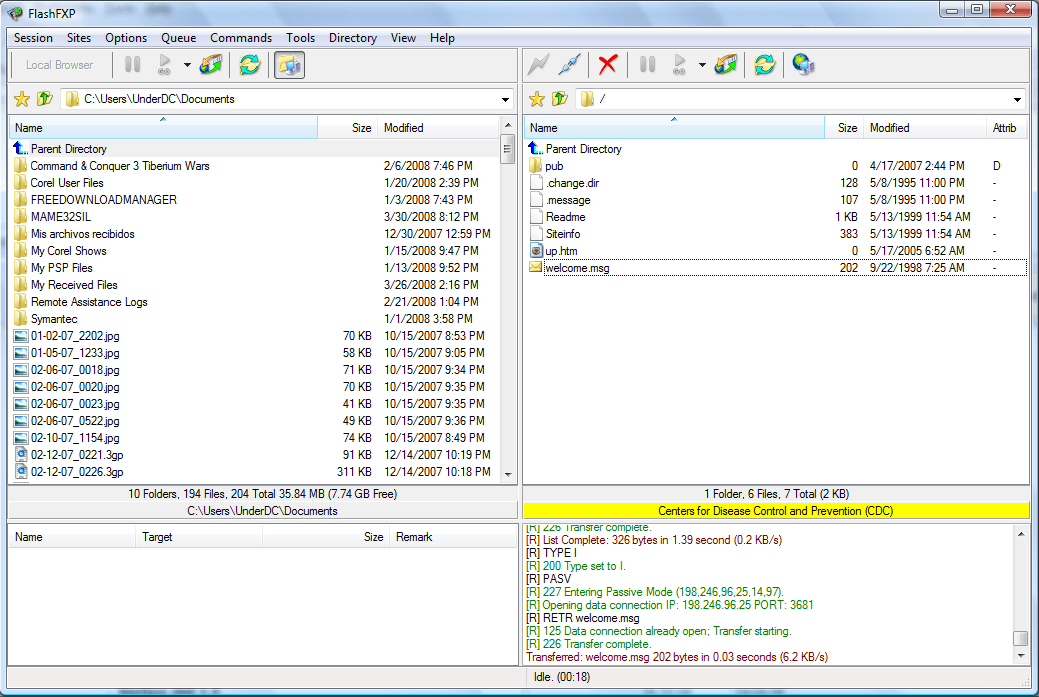Open the local path combo box dropdown
Image resolution: width=1039 pixels, height=697 pixels.
coord(505,99)
